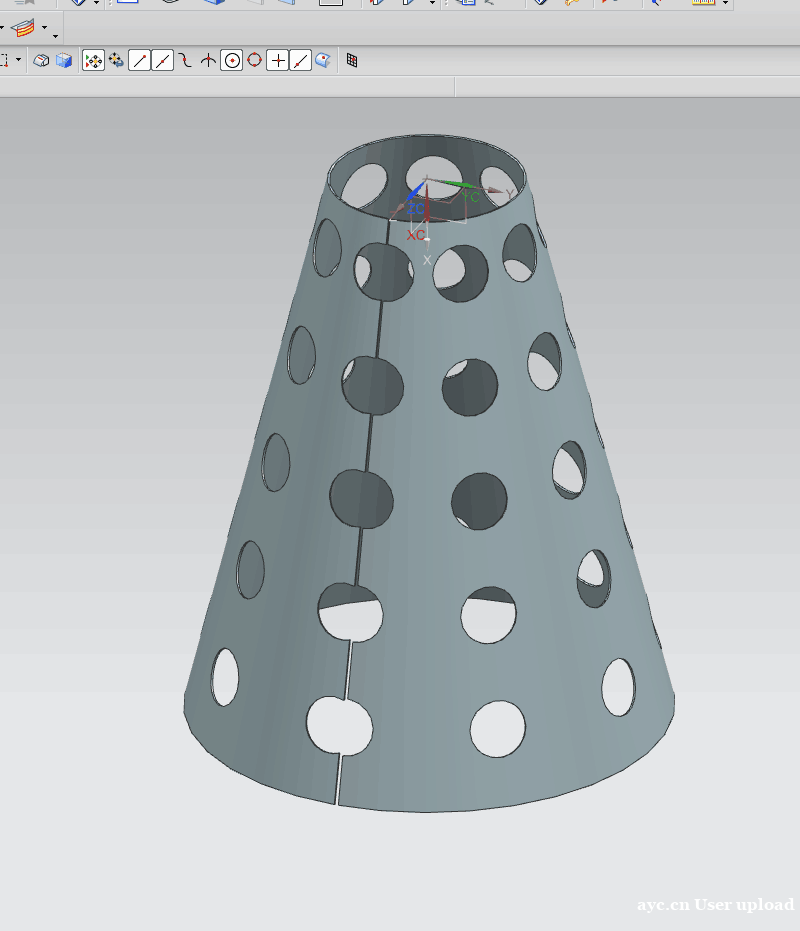This screenshot has height=931, width=800.
Task: Click the blue cube selection icon
Action: [x=64, y=61]
